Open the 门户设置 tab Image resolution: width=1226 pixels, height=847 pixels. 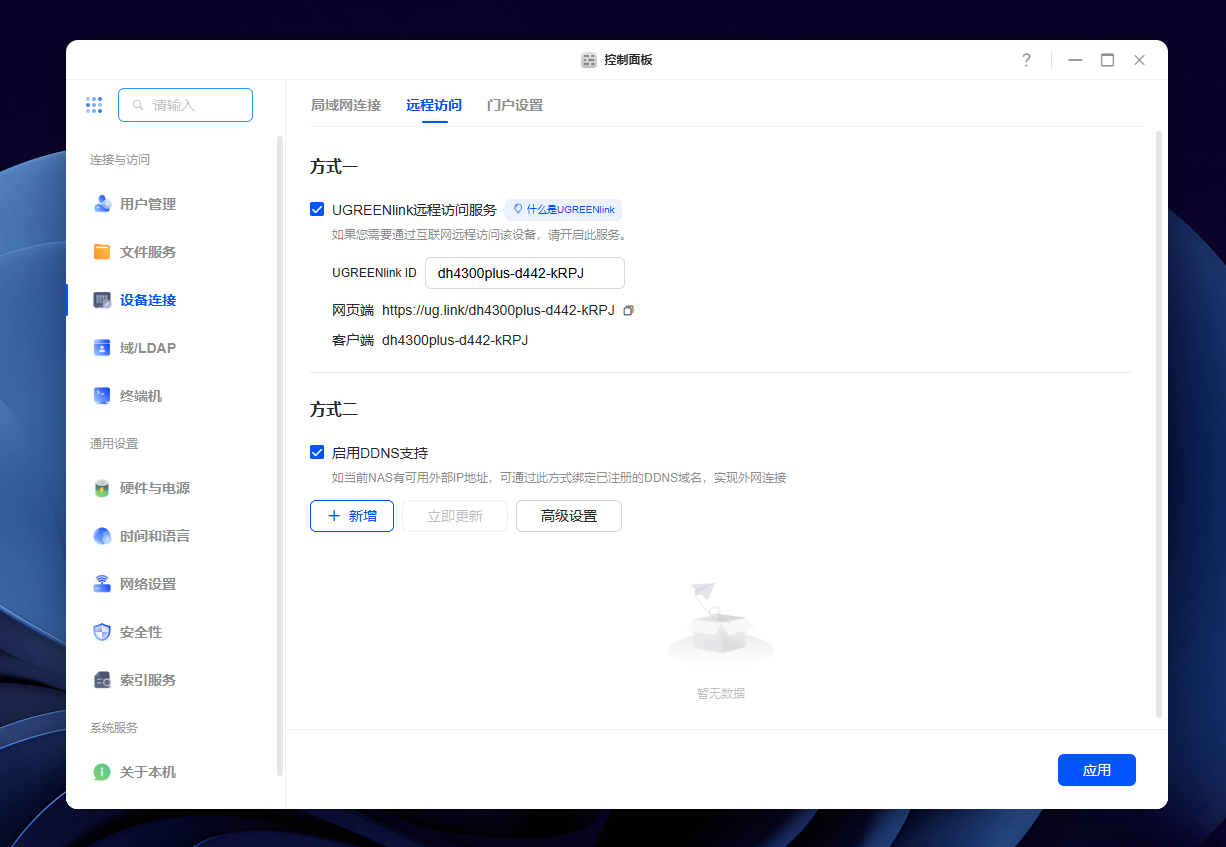pos(513,104)
